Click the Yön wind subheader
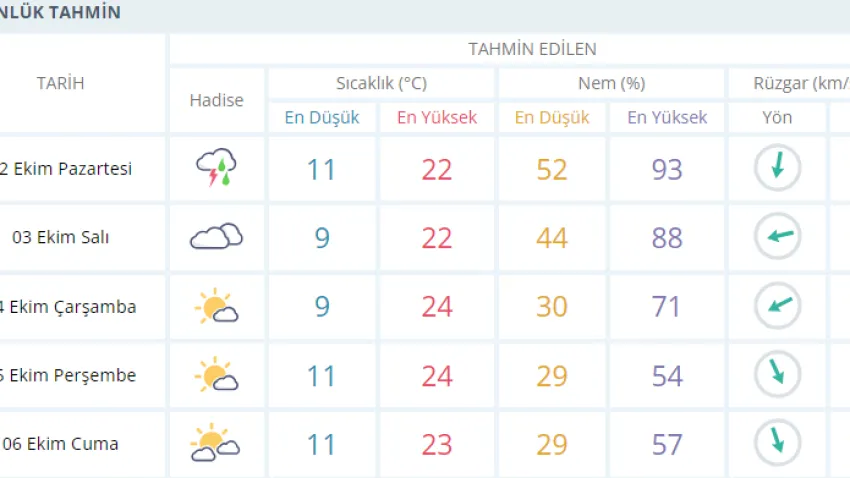This screenshot has width=850, height=478. (x=777, y=117)
